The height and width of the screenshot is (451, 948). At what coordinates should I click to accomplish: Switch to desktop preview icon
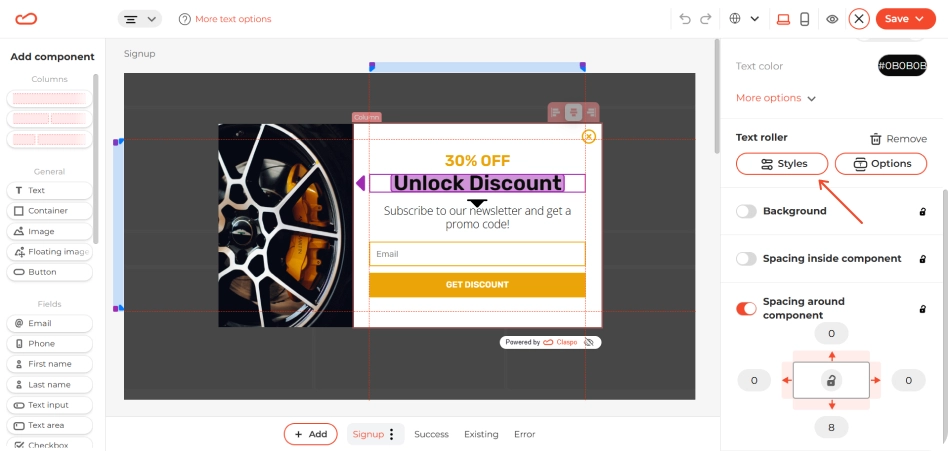point(784,19)
